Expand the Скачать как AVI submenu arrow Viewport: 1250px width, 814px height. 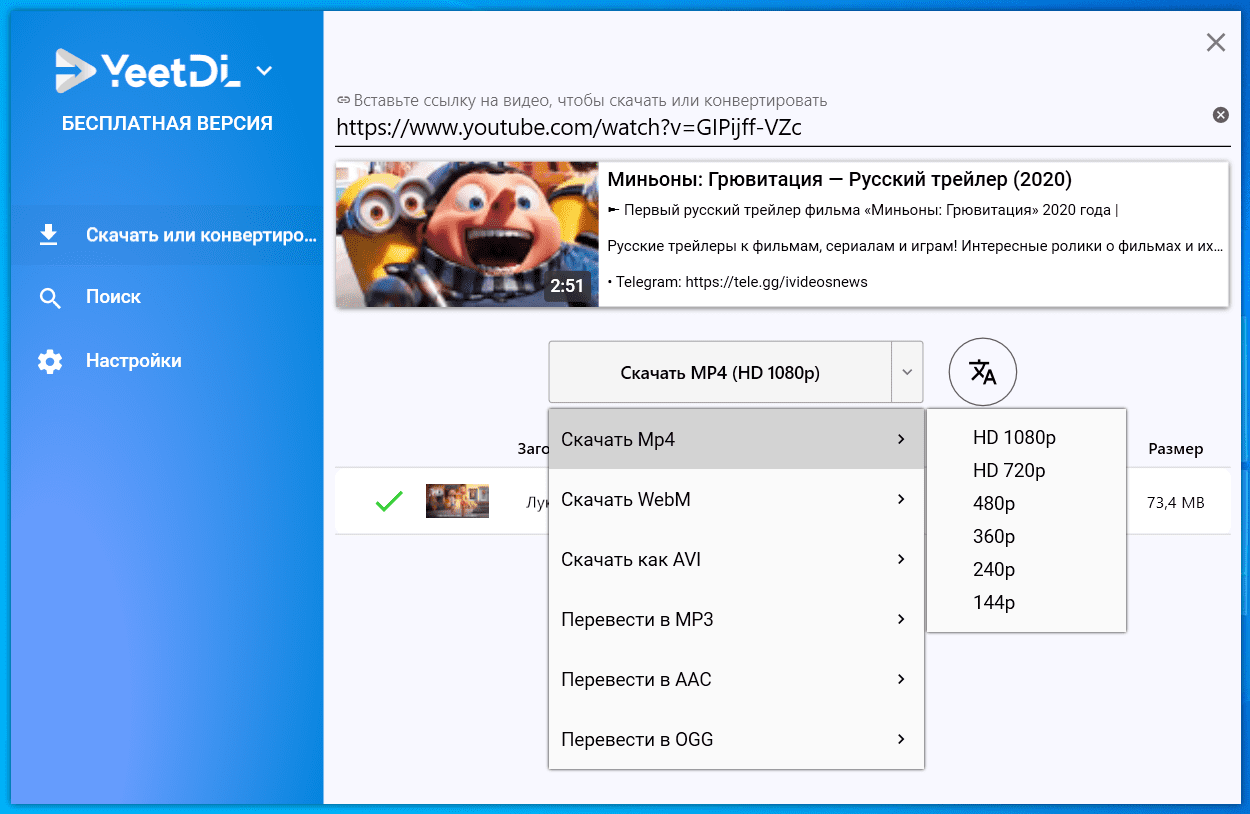click(x=901, y=559)
